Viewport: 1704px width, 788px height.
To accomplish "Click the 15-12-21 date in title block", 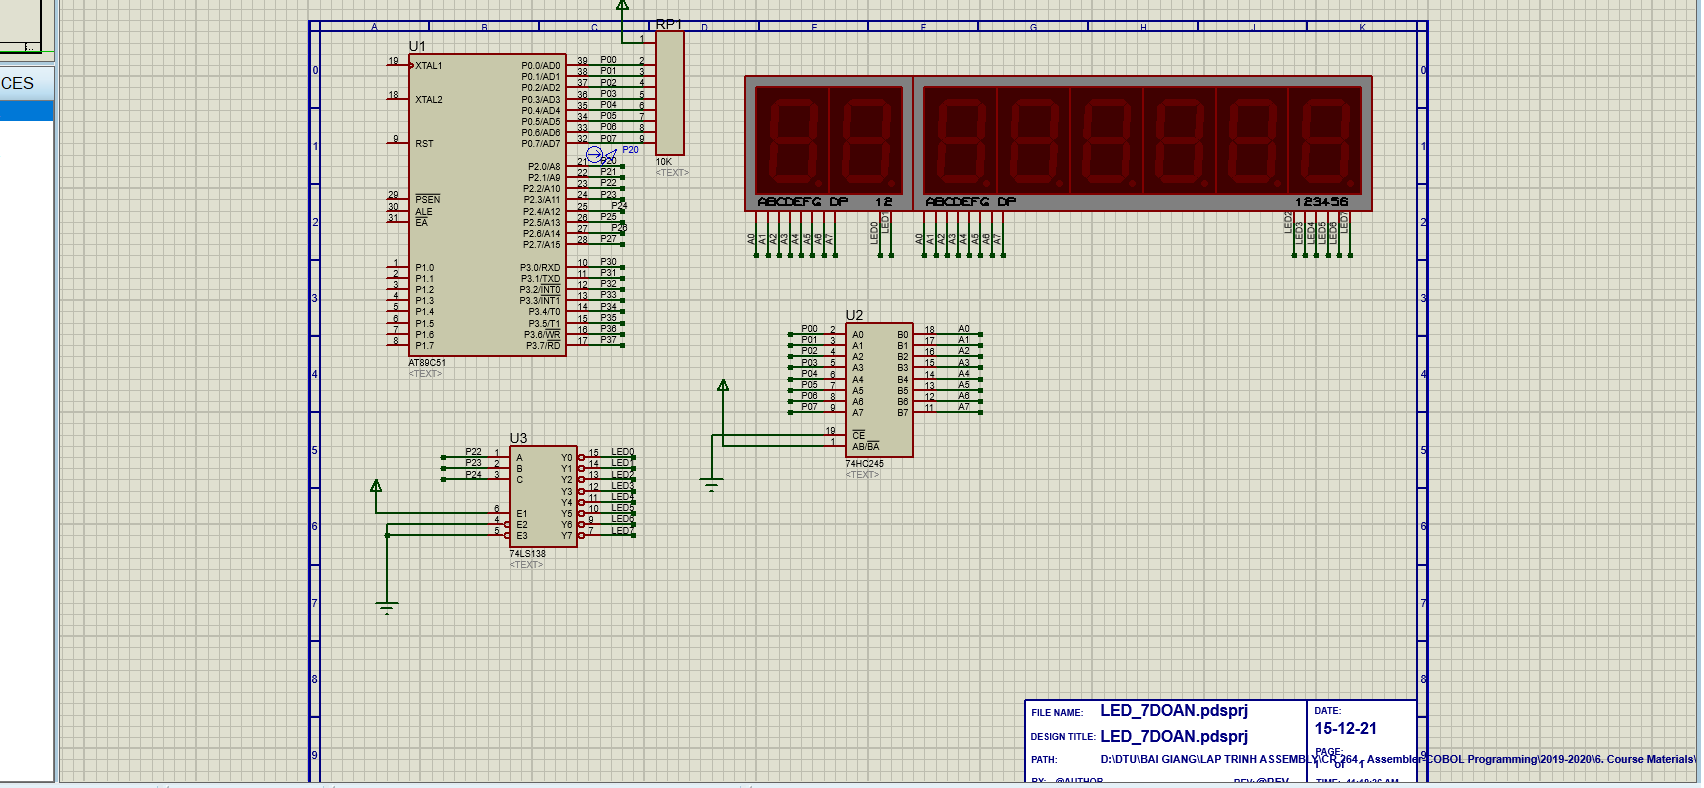I will pyautogui.click(x=1345, y=729).
